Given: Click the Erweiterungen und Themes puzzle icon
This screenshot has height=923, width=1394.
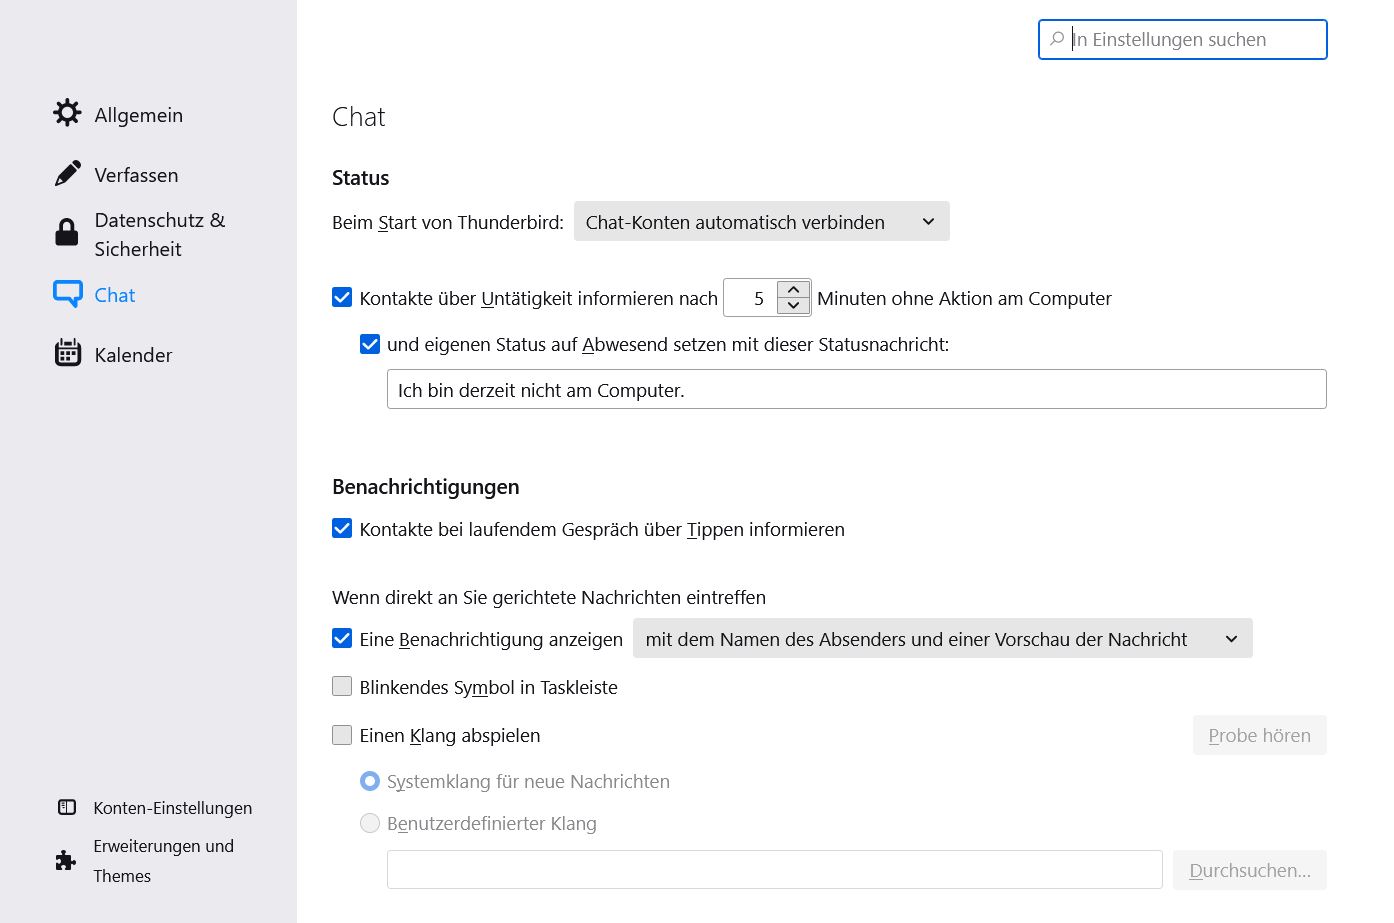Looking at the screenshot, I should click(x=66, y=860).
